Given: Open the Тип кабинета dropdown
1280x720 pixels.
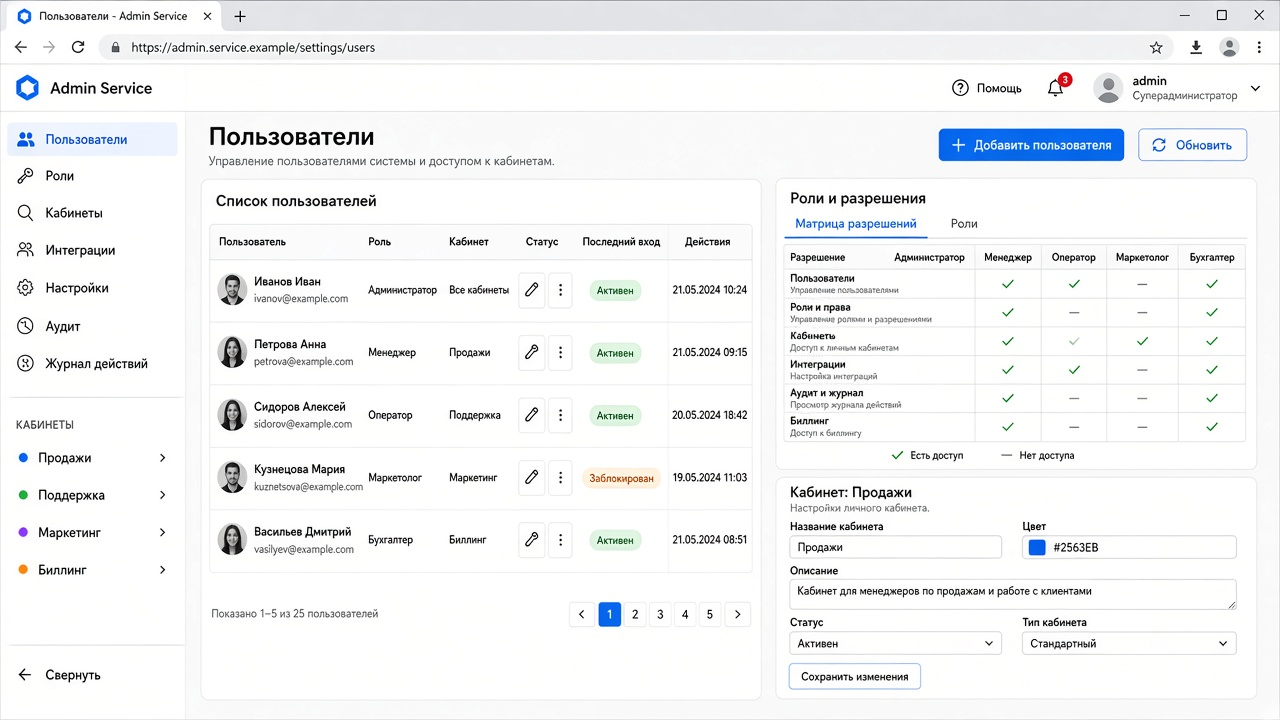Looking at the screenshot, I should [1129, 644].
